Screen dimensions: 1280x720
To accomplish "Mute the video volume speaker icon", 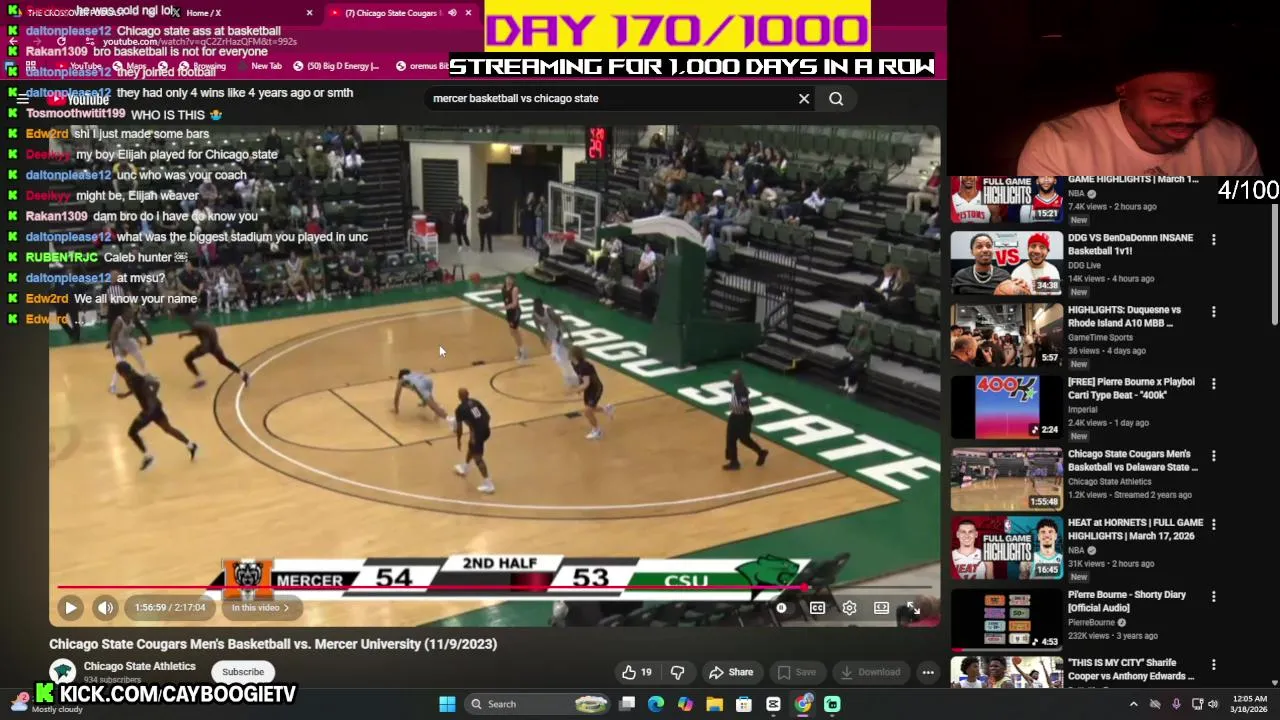I will tap(105, 607).
